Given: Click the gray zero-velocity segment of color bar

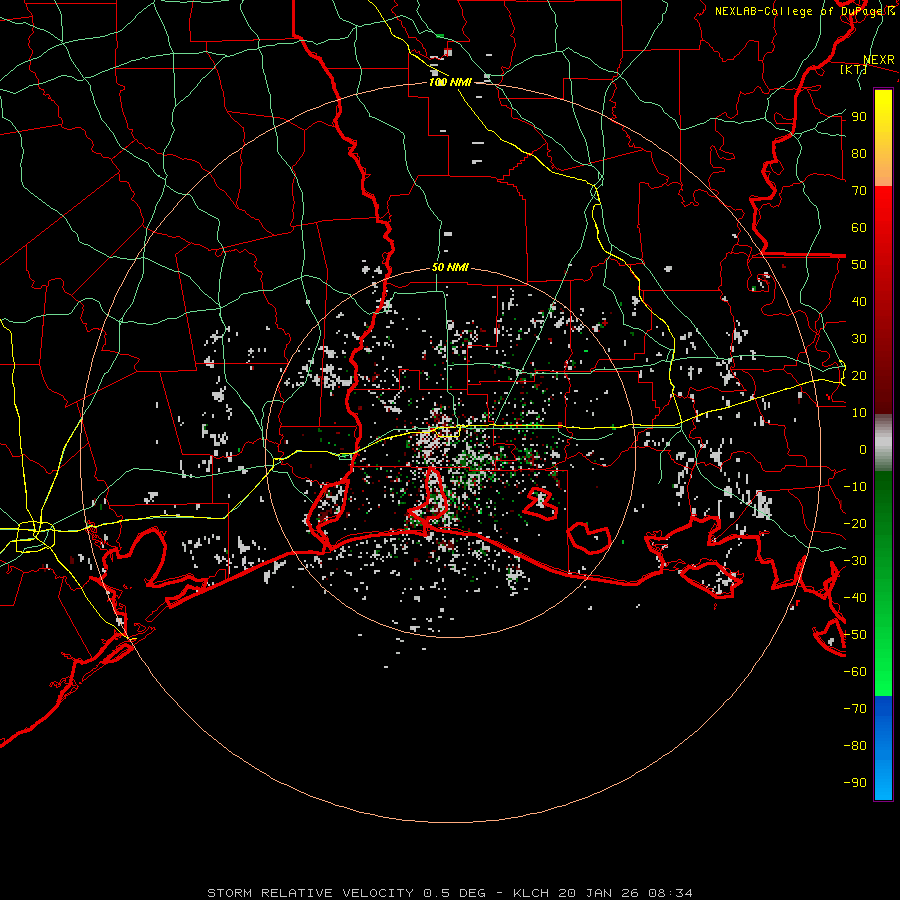Looking at the screenshot, I should coord(883,443).
